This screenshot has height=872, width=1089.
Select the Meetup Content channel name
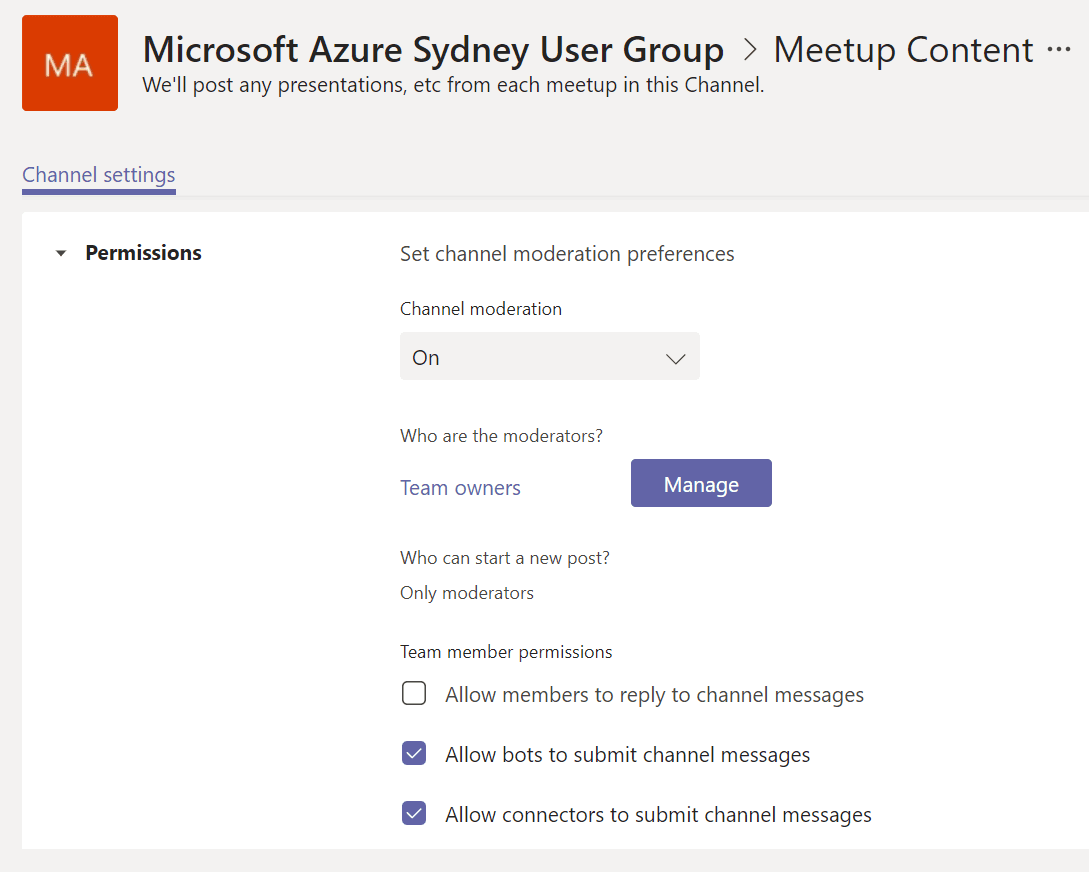click(x=904, y=50)
